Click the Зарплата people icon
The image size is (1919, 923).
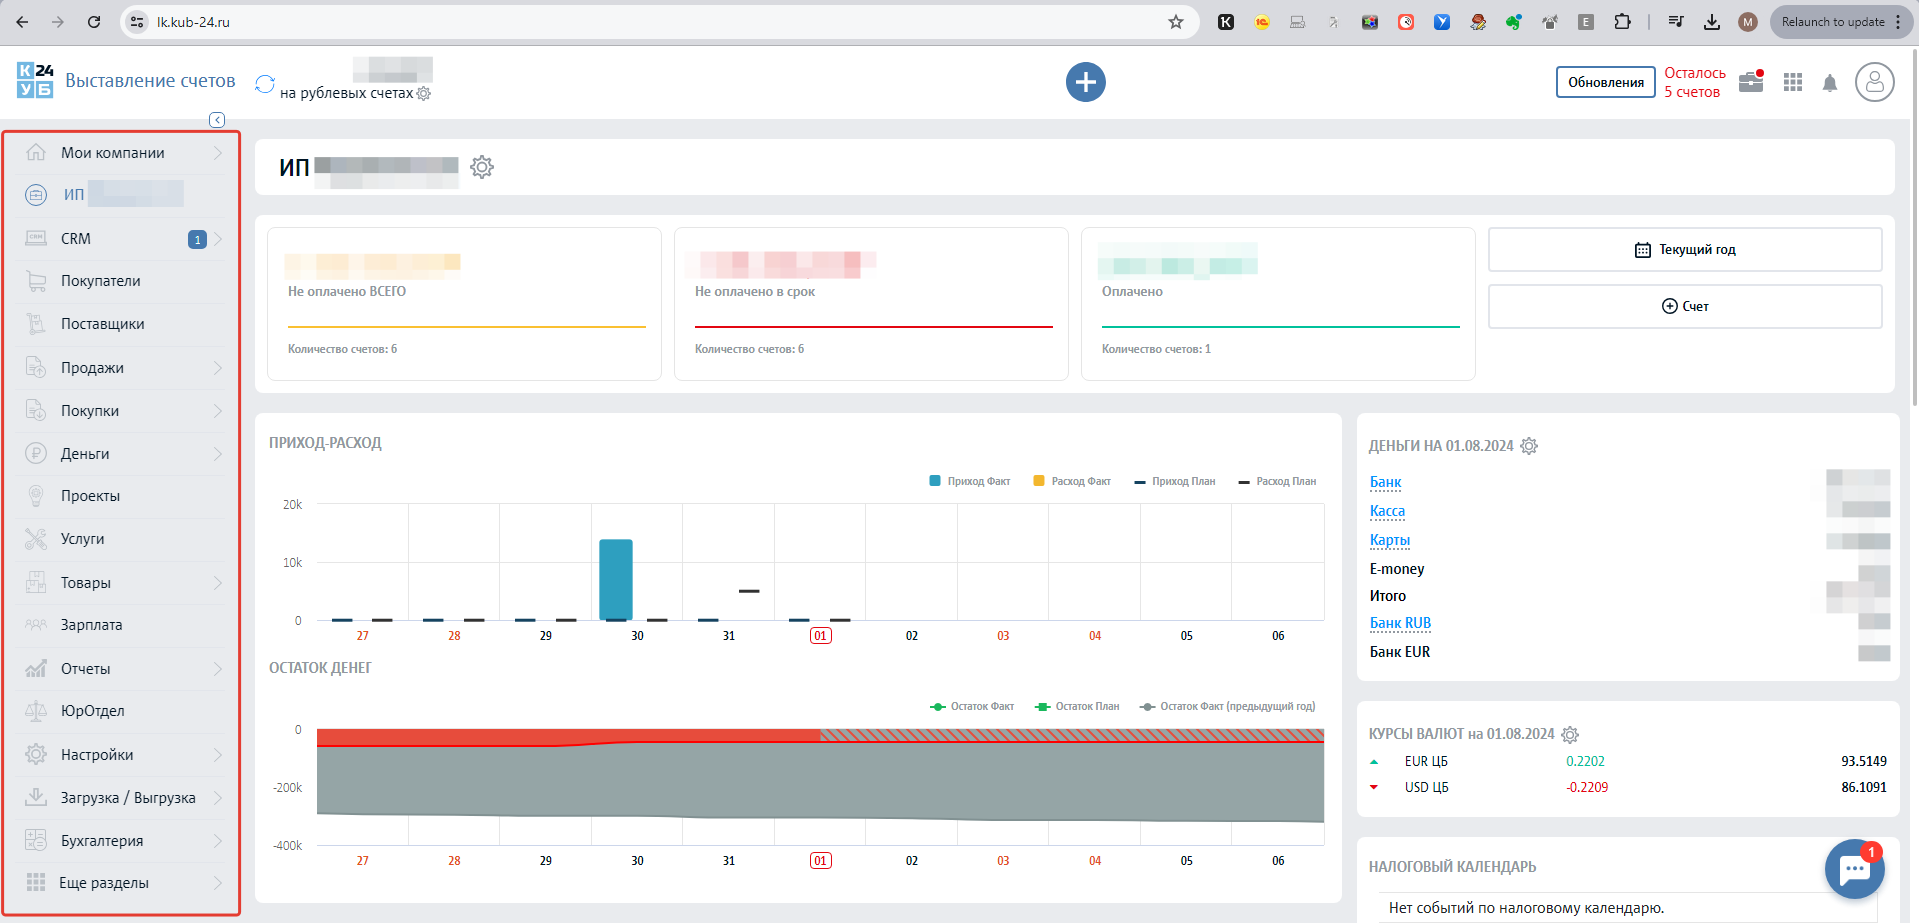36,625
